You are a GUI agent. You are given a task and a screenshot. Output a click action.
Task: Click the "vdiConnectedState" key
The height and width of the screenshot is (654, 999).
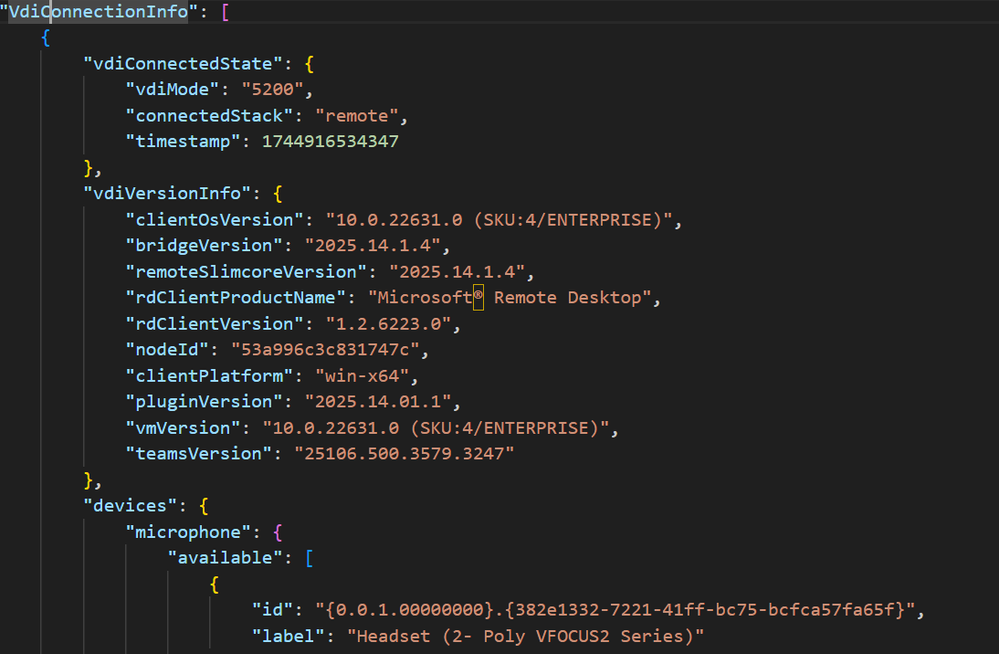point(183,64)
